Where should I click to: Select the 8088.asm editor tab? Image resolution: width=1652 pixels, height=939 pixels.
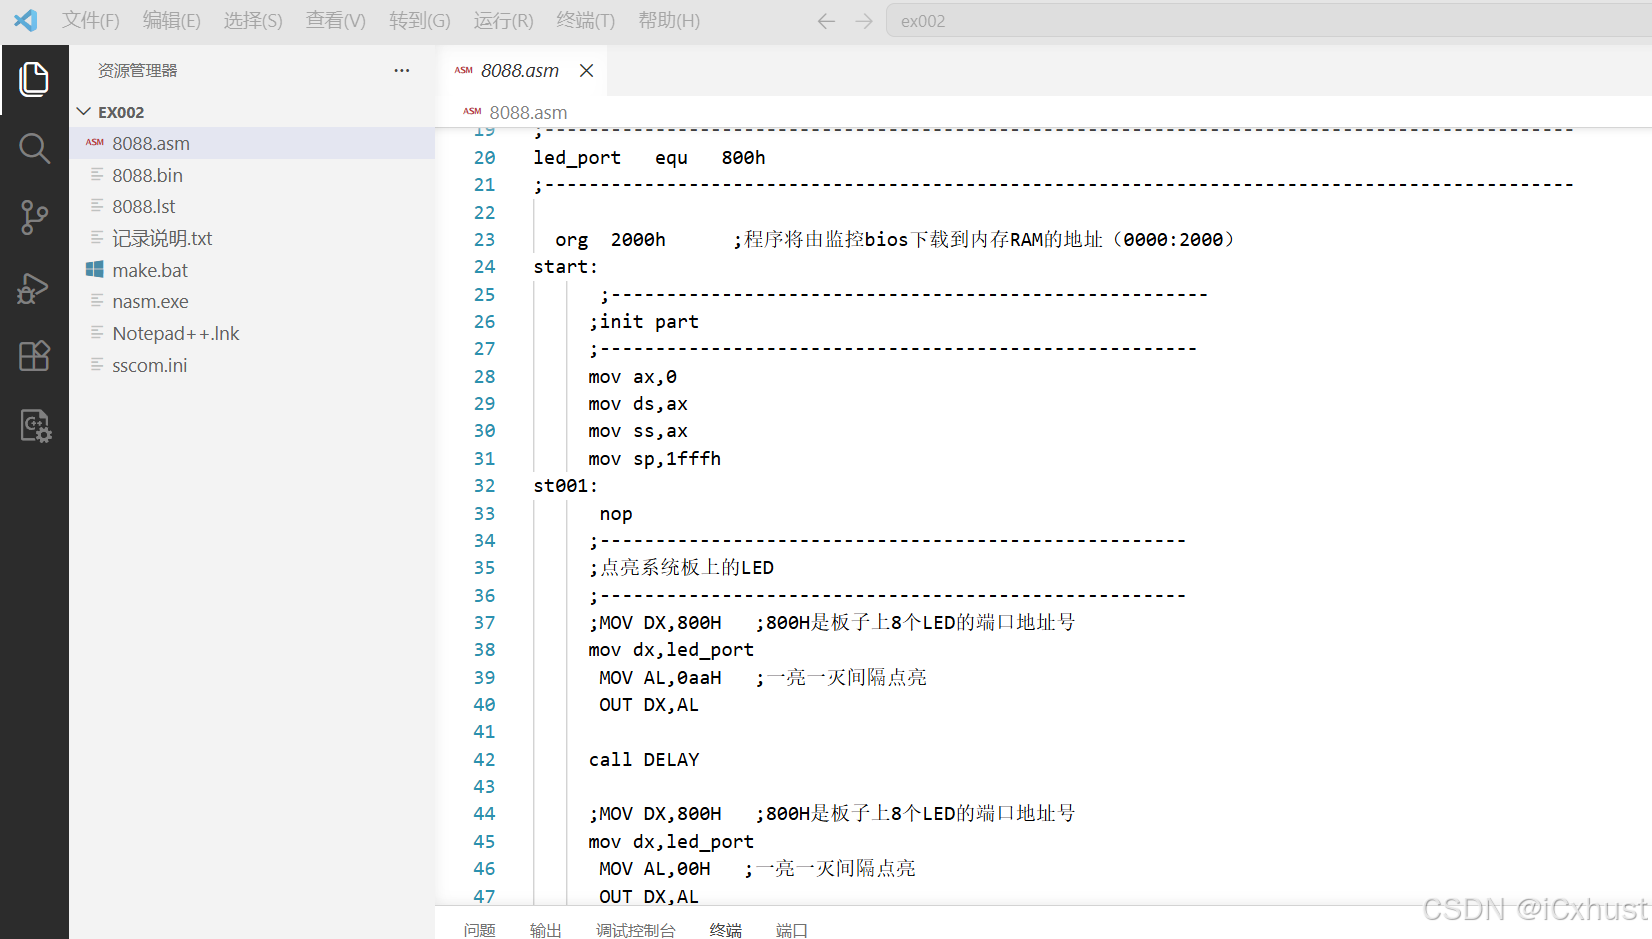[521, 70]
